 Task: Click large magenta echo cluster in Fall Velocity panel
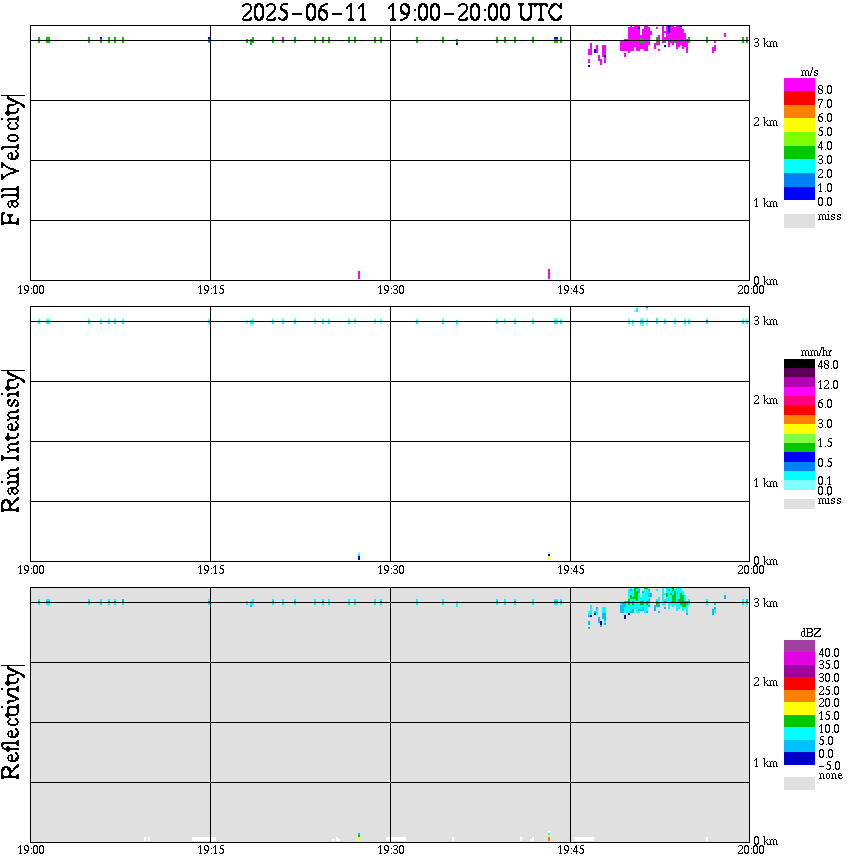653,40
